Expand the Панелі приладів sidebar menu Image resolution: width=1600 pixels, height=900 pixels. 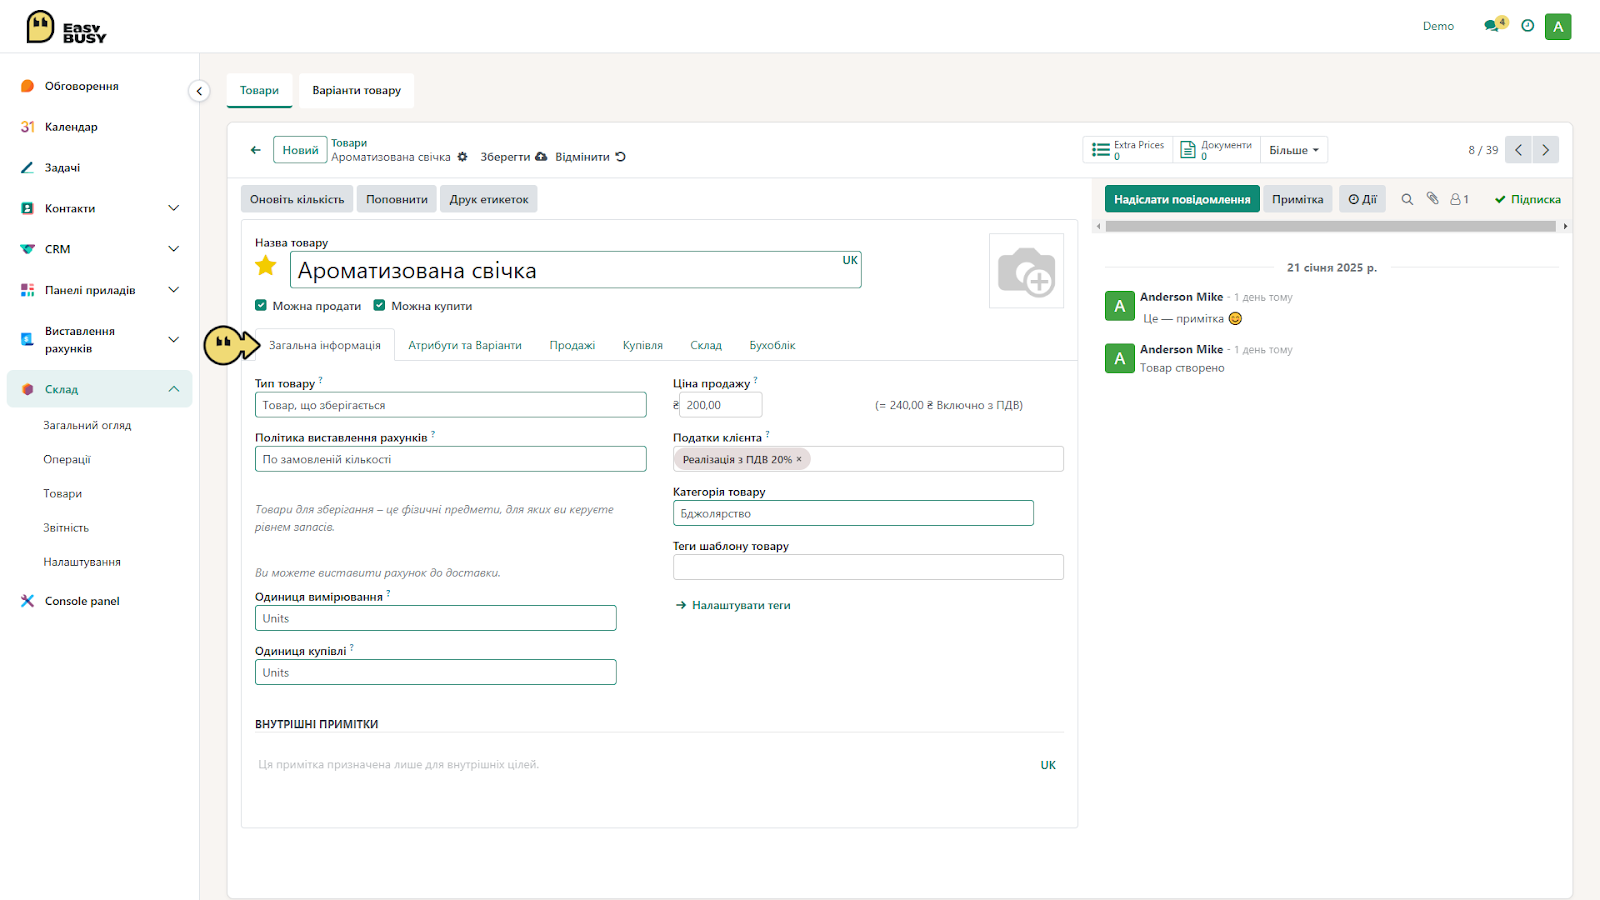click(x=174, y=290)
